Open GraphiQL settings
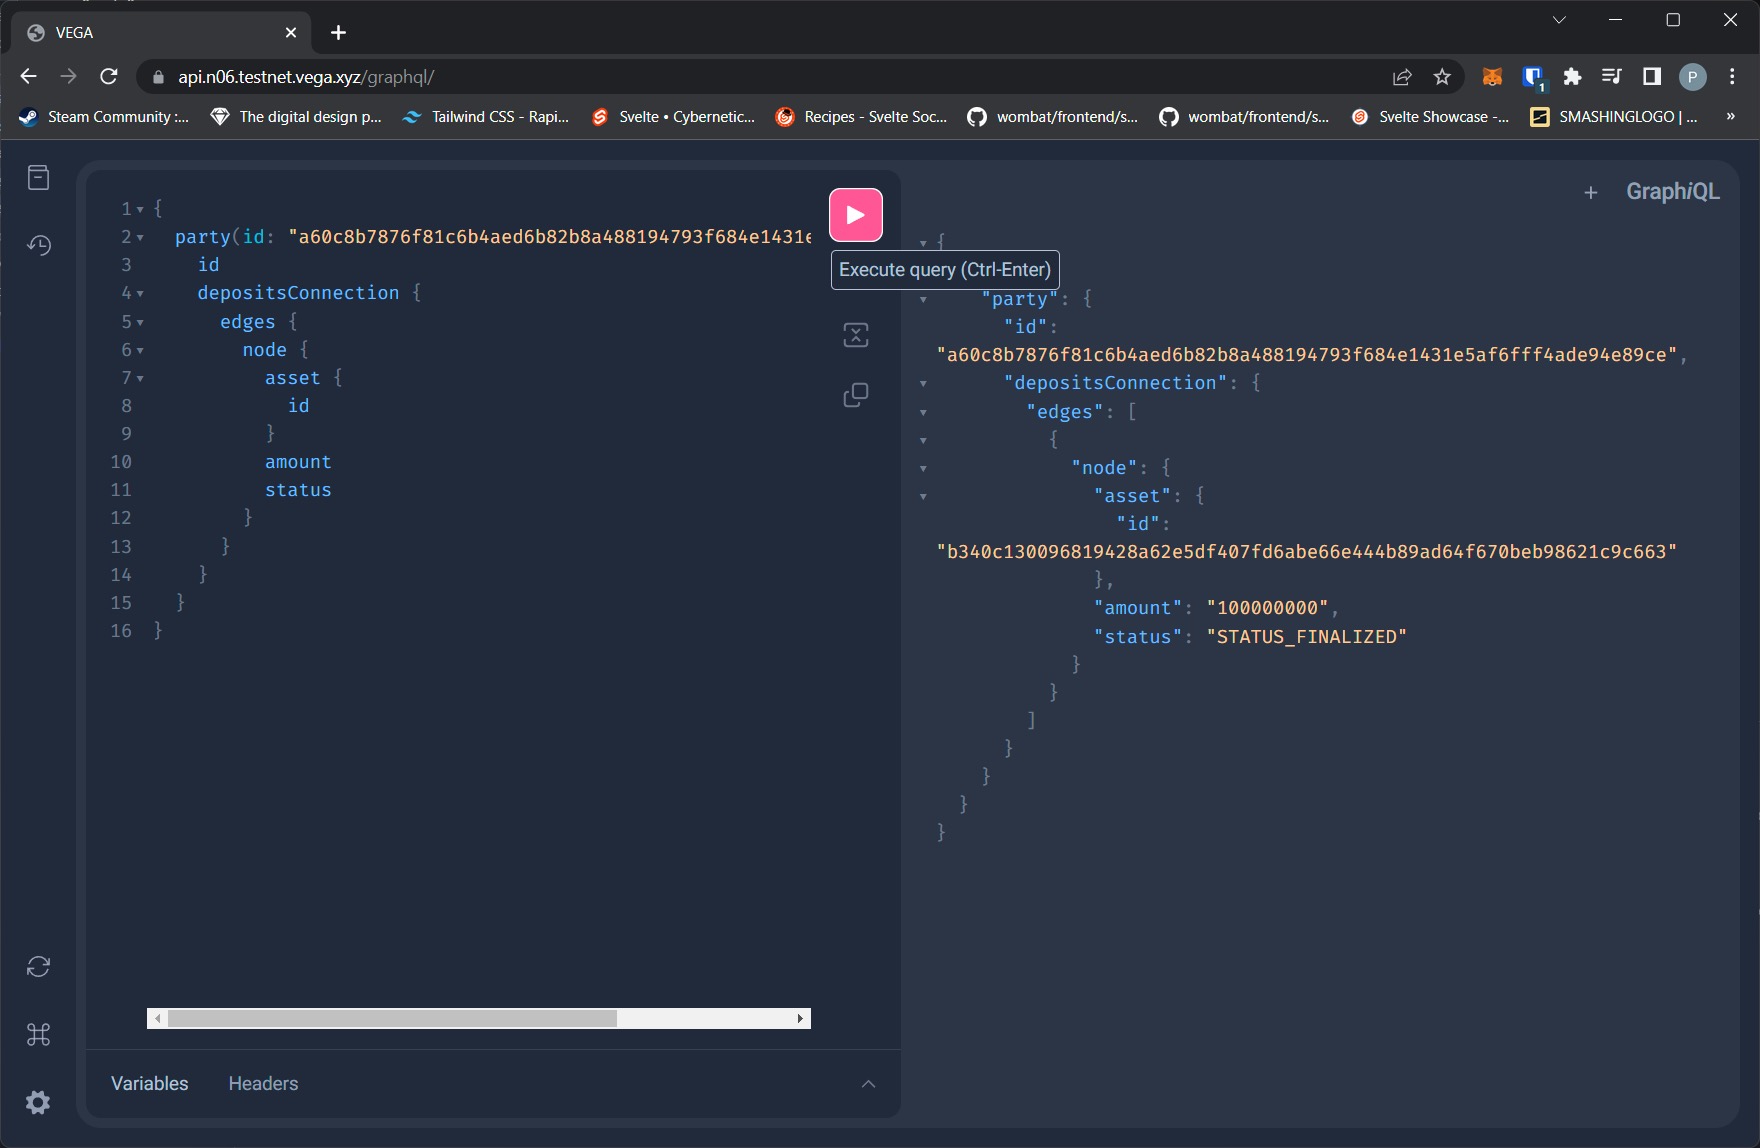Image resolution: width=1760 pixels, height=1148 pixels. pos(38,1102)
